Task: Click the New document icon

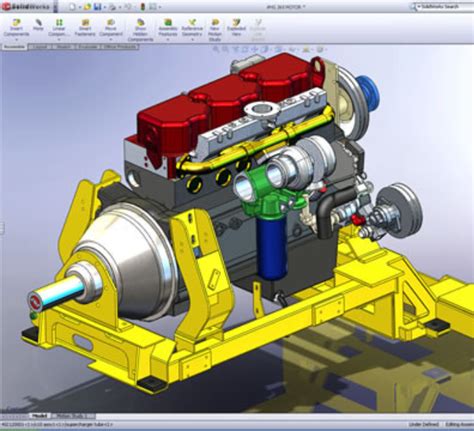Action: click(x=73, y=7)
